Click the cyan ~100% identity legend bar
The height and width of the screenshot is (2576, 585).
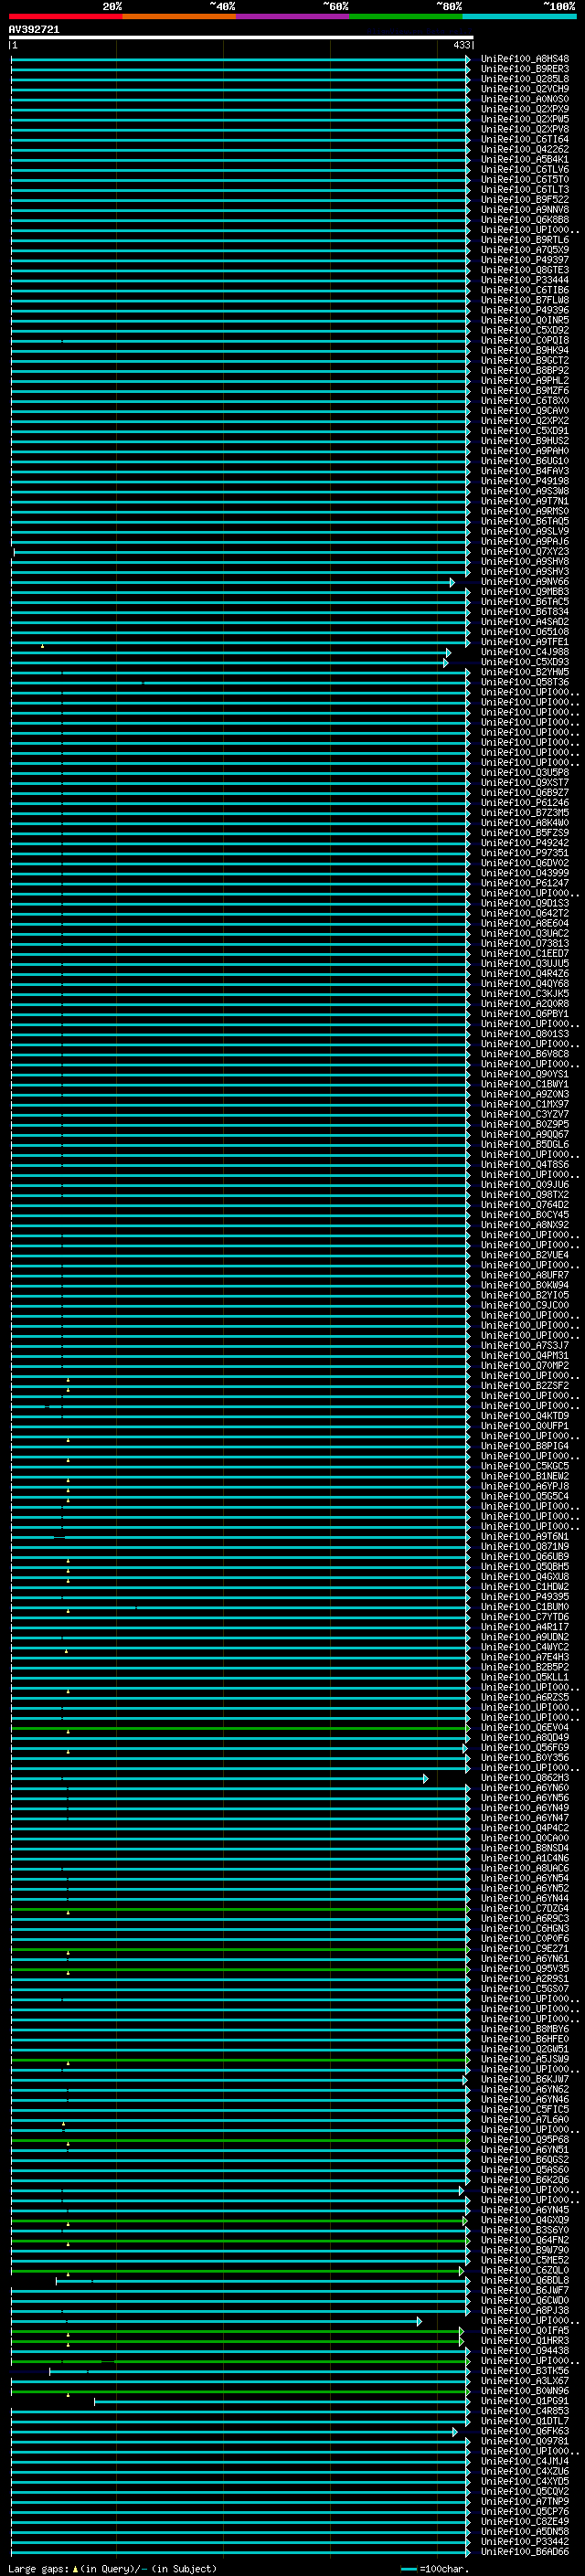tap(519, 16)
